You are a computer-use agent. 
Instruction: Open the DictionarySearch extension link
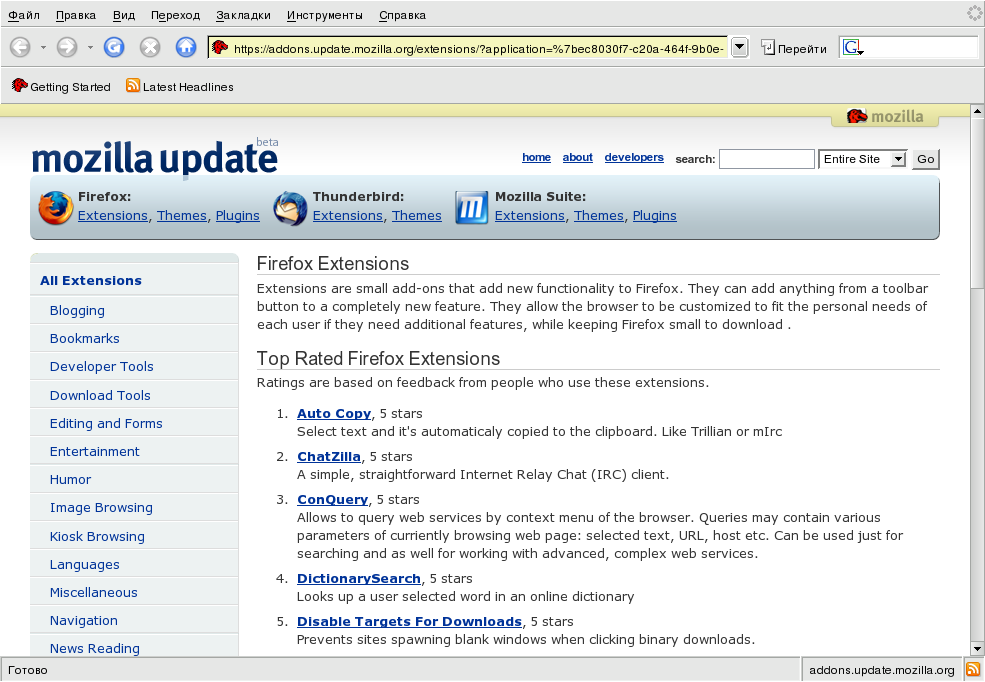tap(359, 578)
